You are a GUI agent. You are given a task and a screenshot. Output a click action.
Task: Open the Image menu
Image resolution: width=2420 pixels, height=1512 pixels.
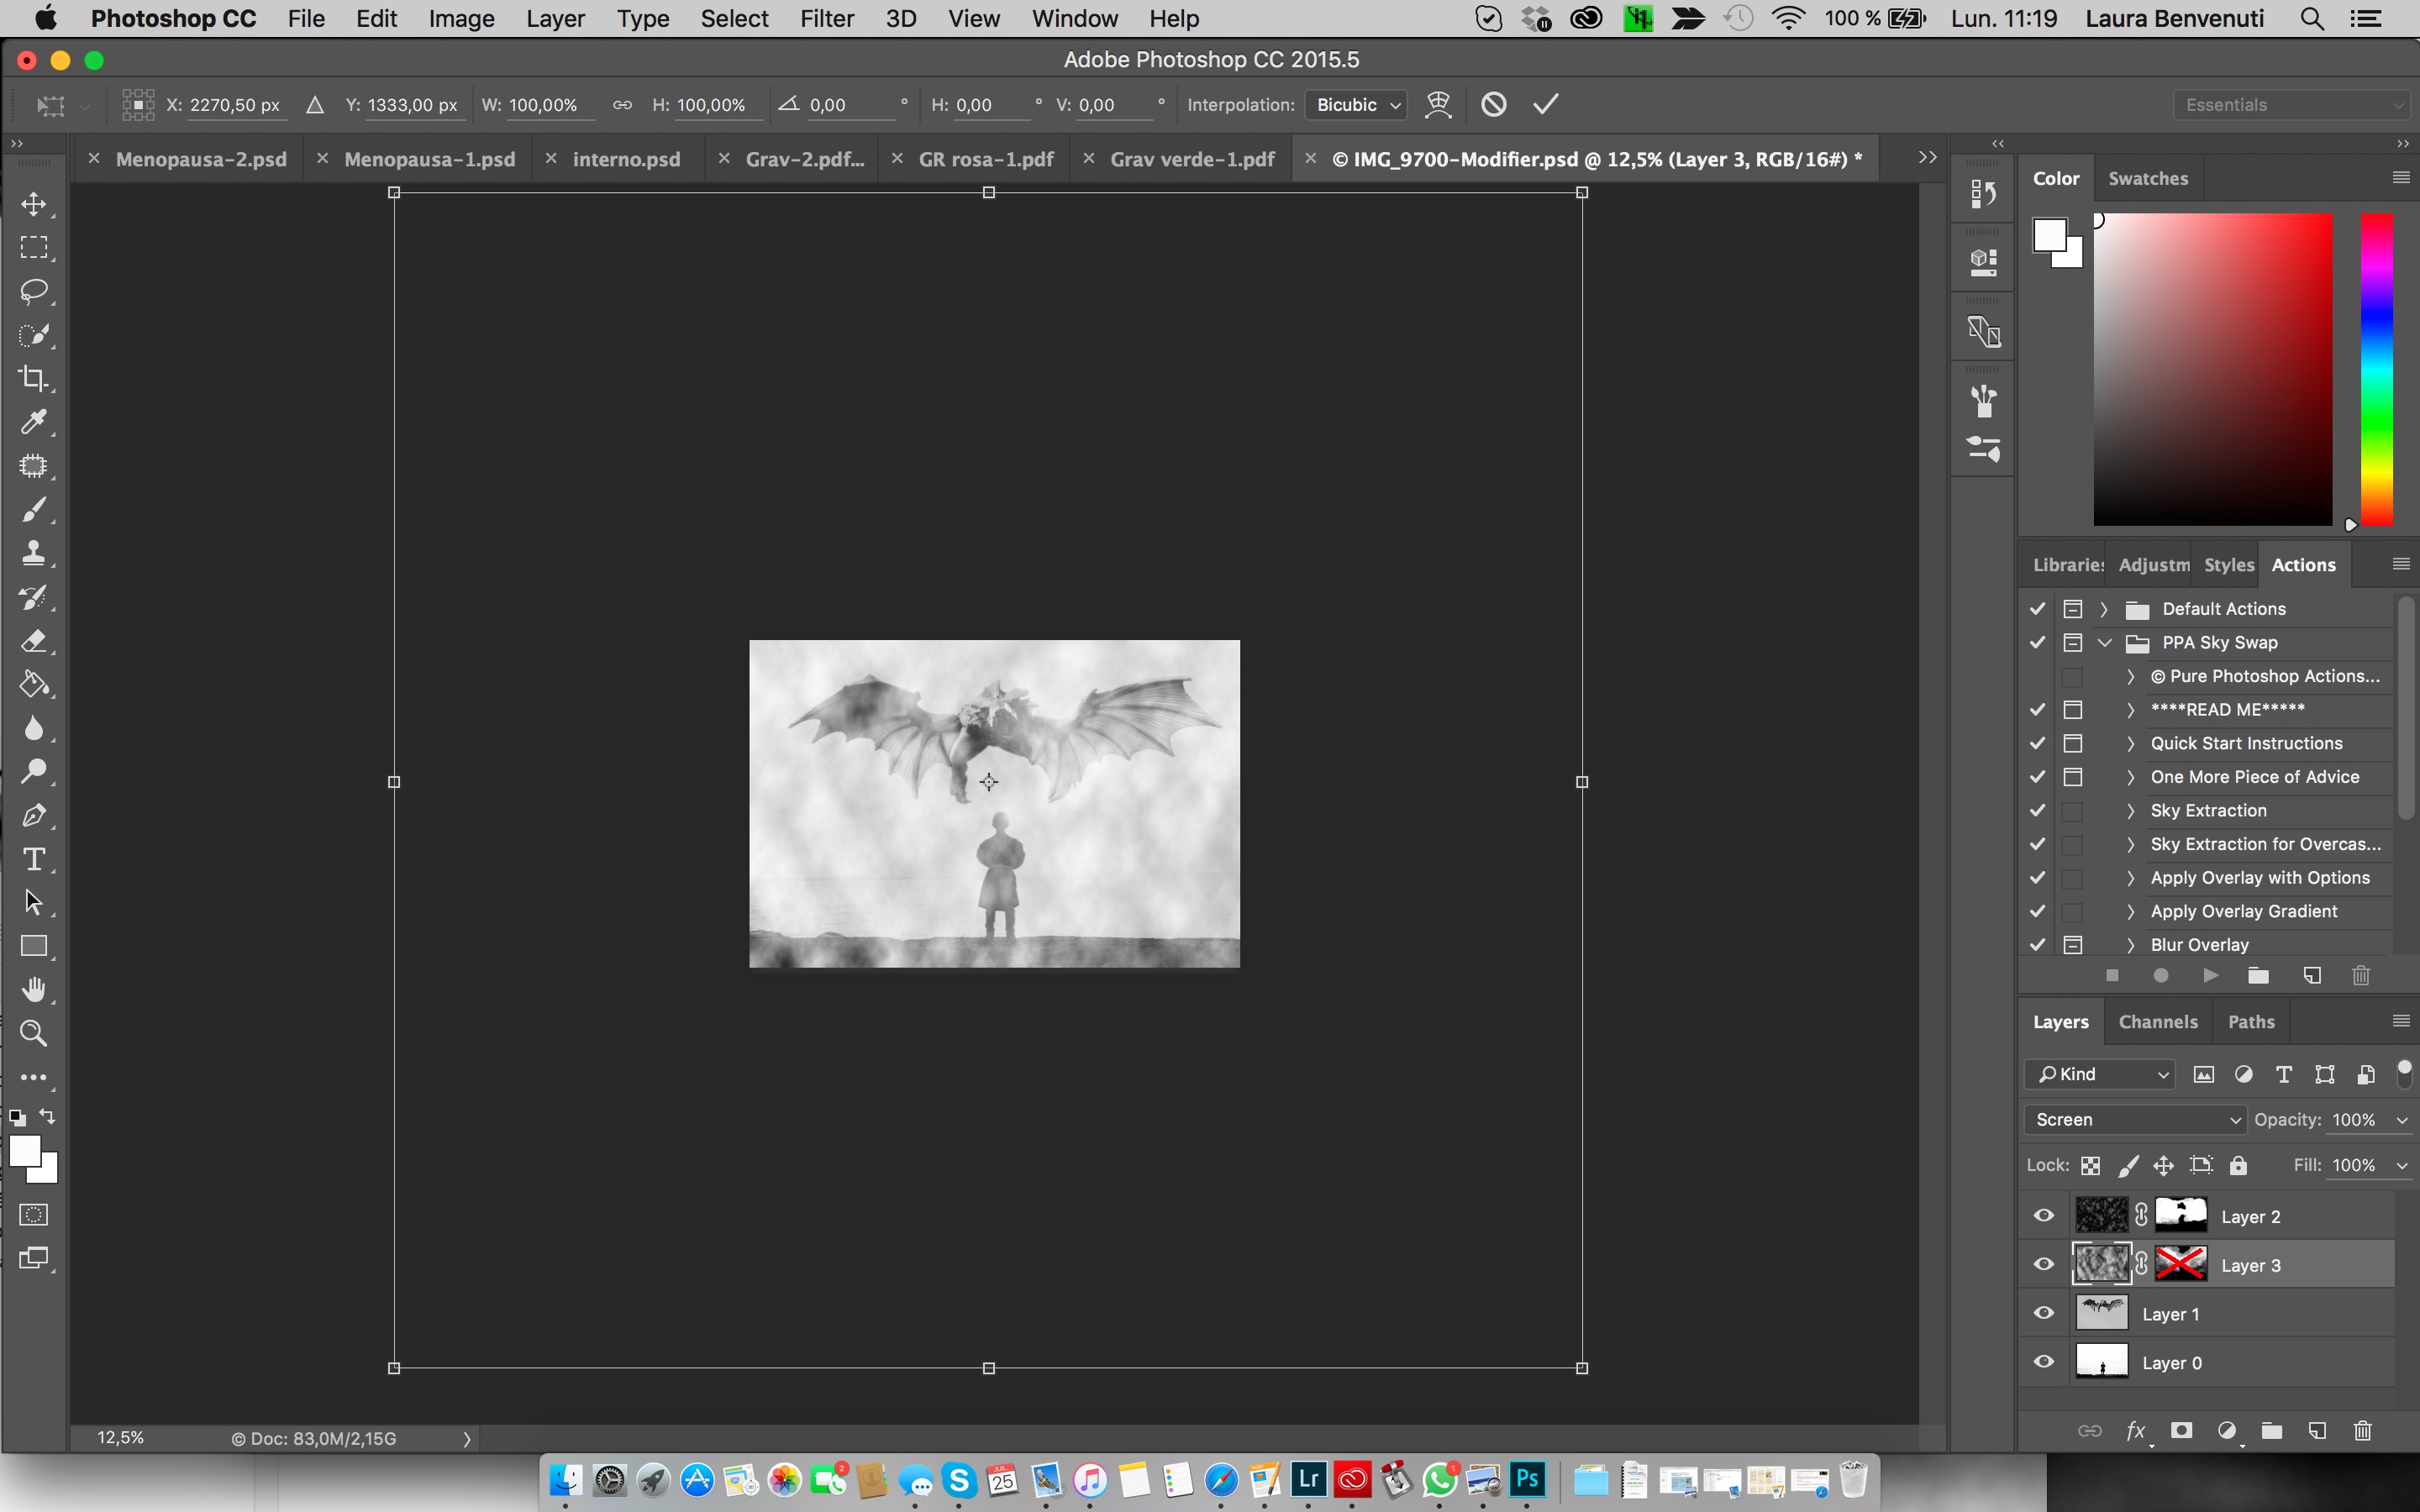[x=461, y=19]
